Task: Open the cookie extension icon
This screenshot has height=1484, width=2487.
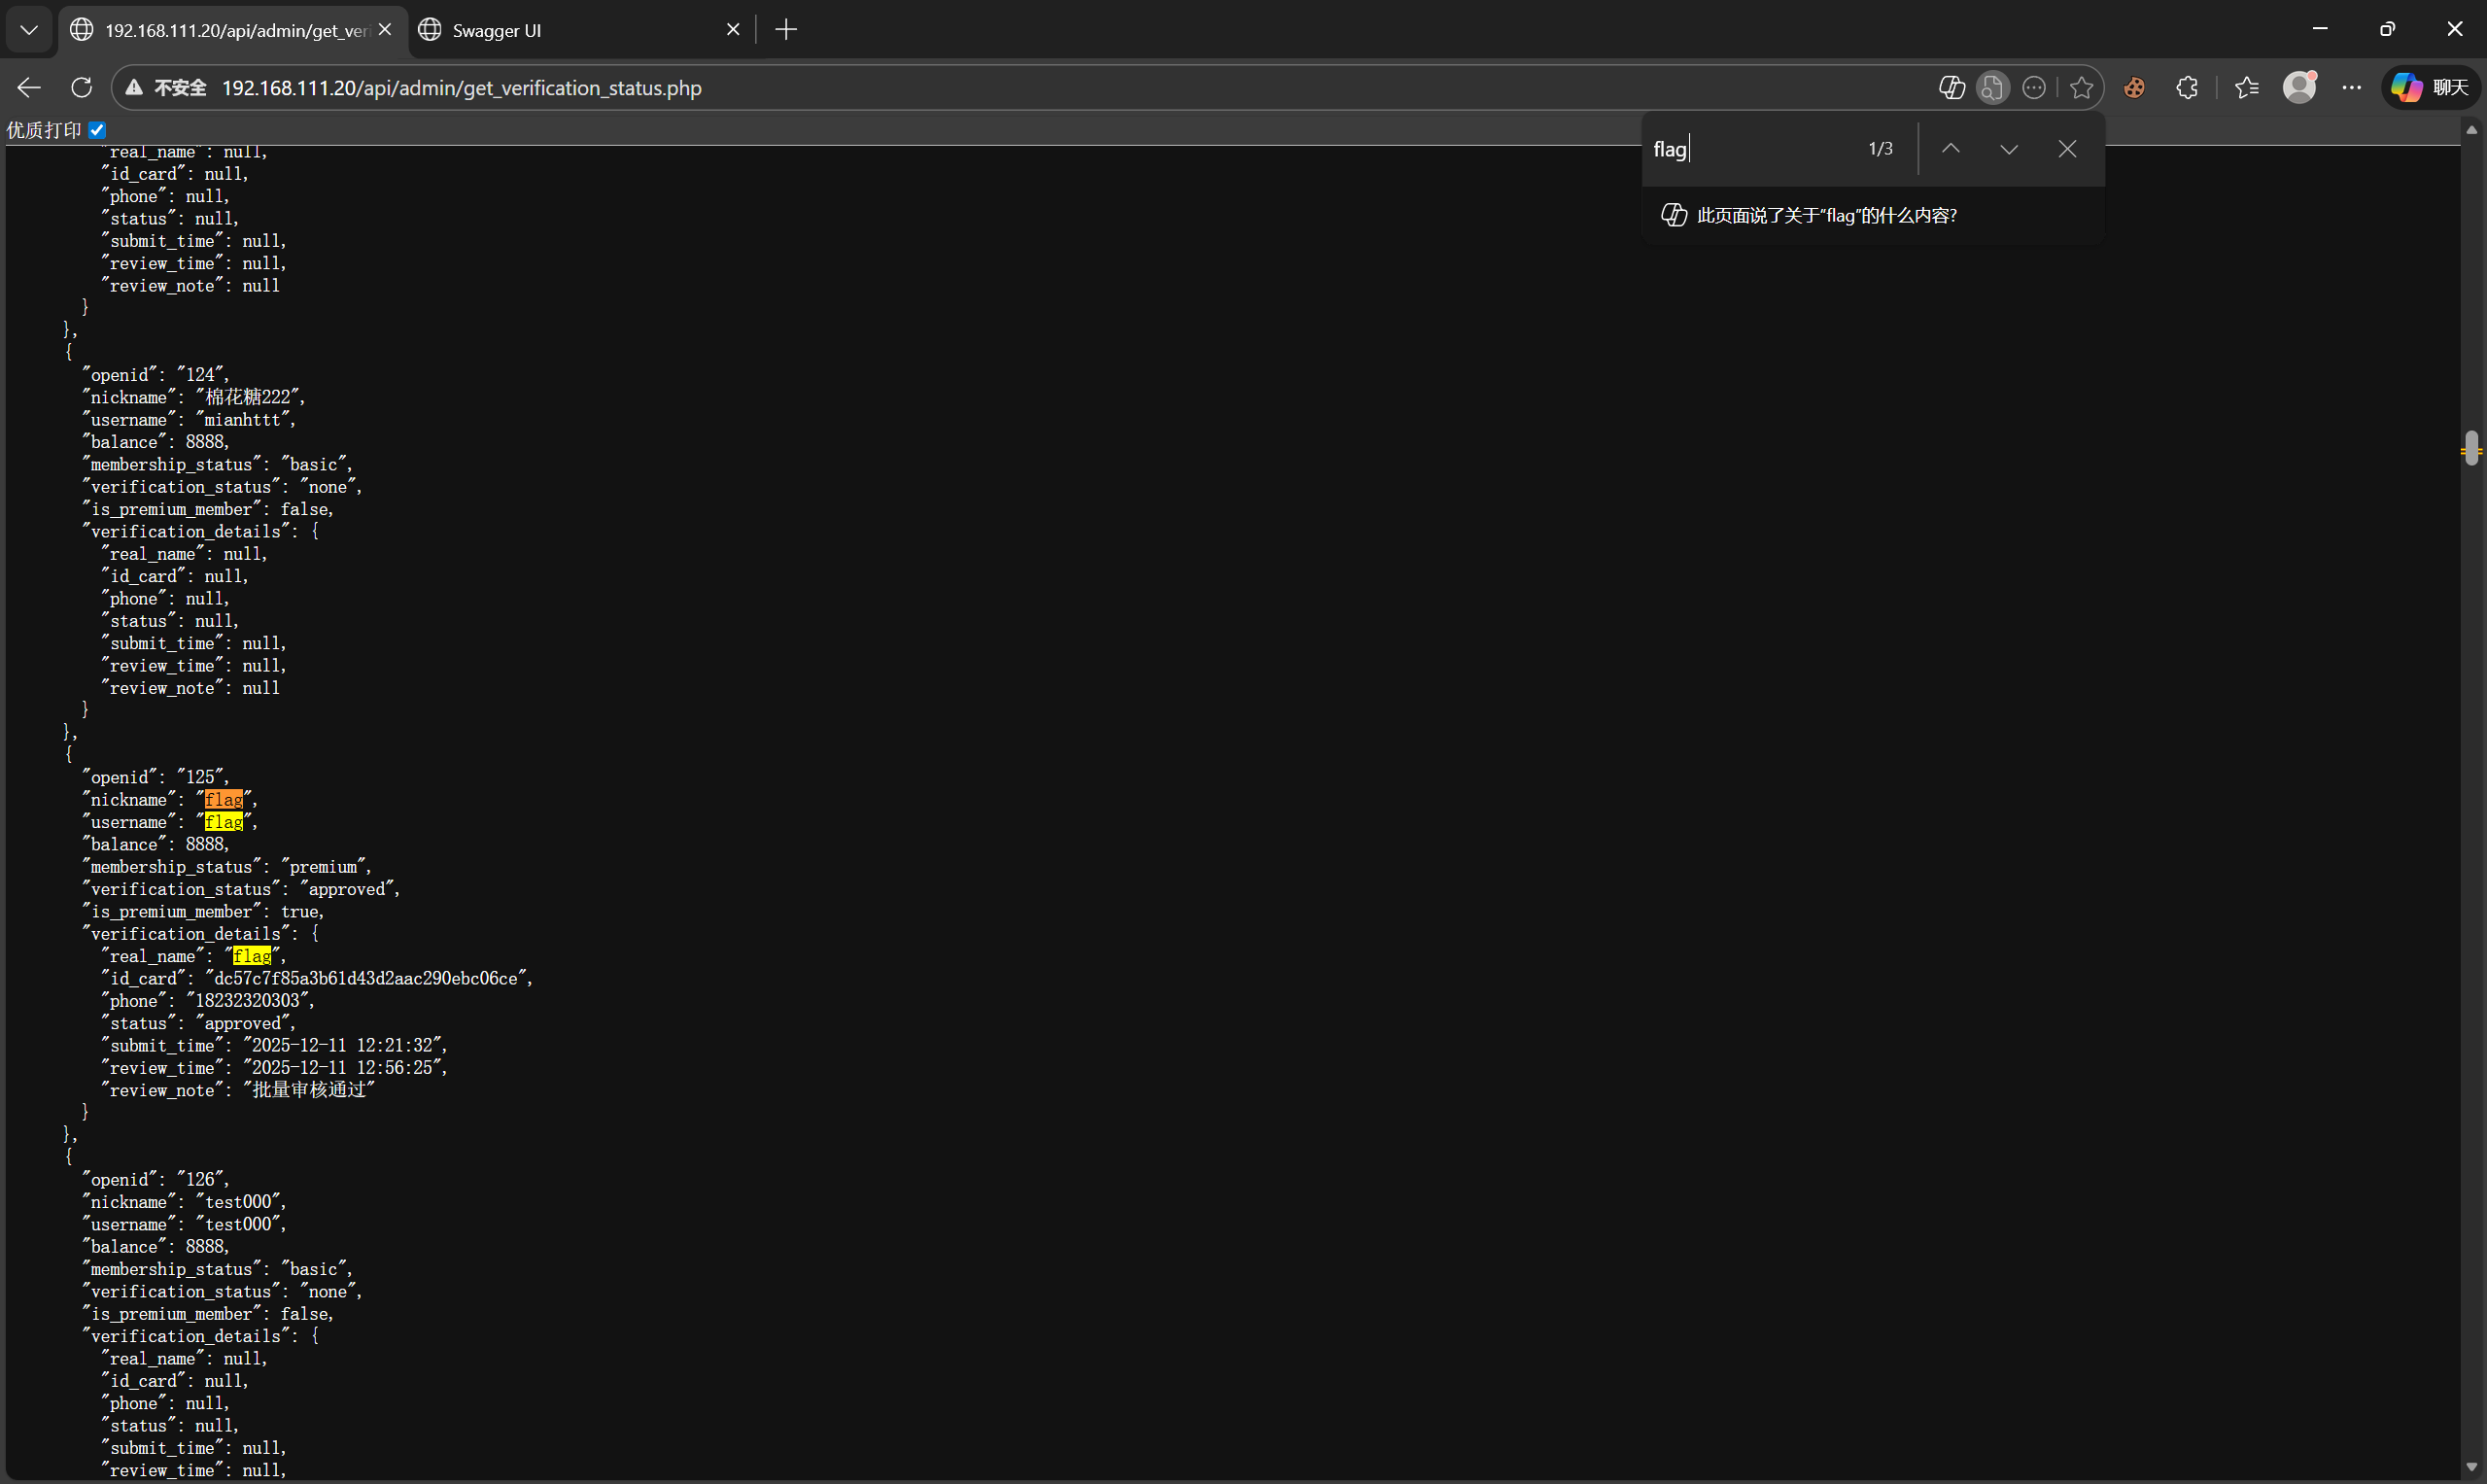Action: pyautogui.click(x=2134, y=88)
